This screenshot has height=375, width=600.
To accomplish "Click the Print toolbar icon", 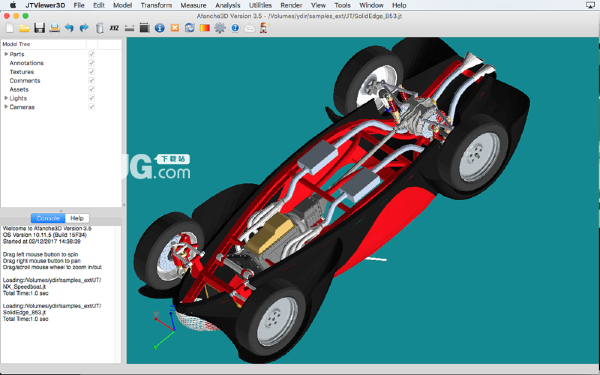I will [54, 28].
